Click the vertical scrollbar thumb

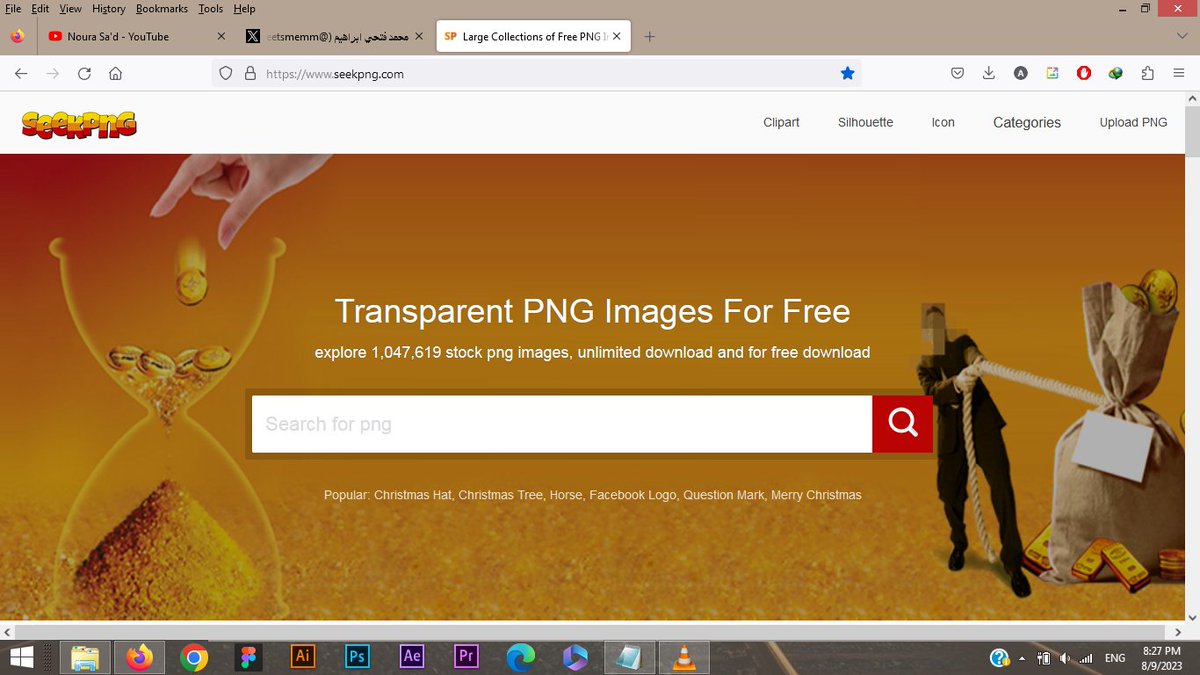click(x=1192, y=132)
